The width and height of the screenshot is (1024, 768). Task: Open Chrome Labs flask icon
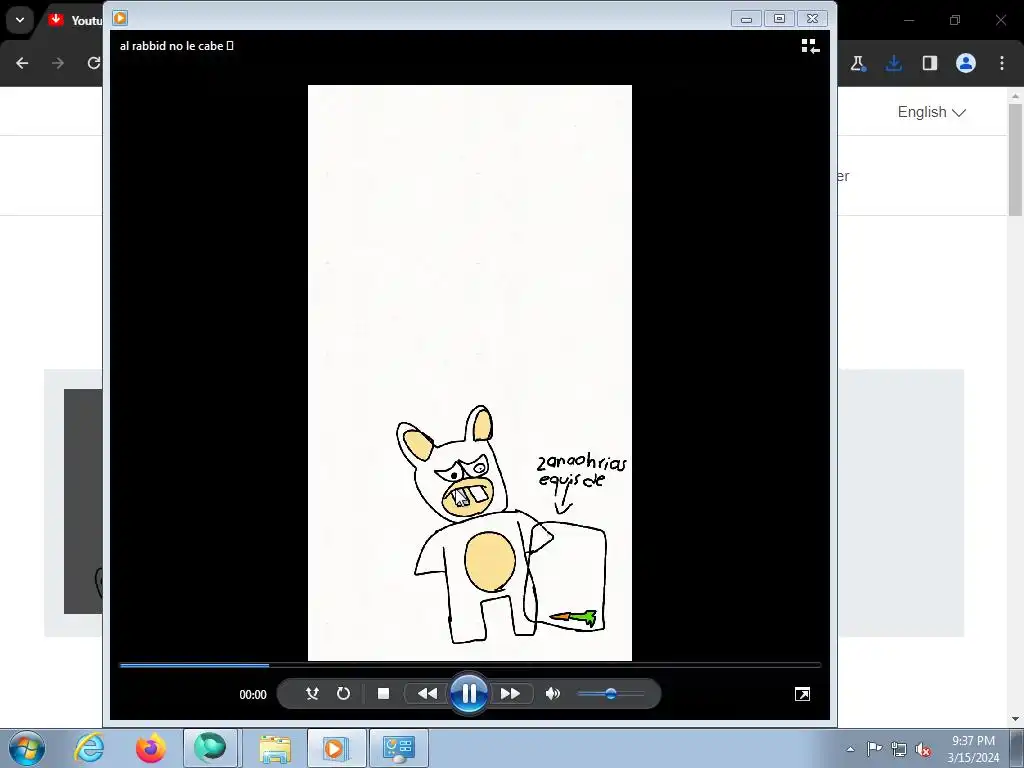(x=857, y=63)
